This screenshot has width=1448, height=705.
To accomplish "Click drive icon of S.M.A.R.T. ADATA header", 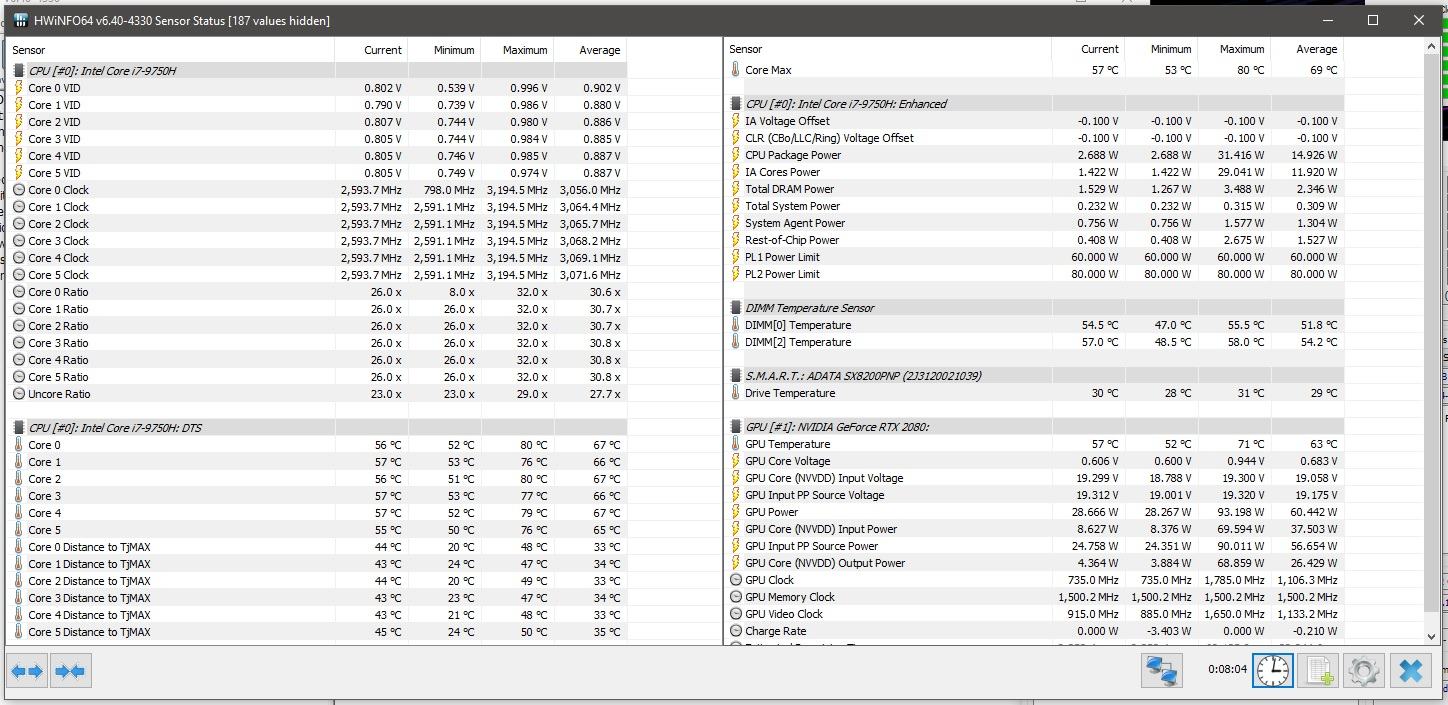I will point(736,376).
